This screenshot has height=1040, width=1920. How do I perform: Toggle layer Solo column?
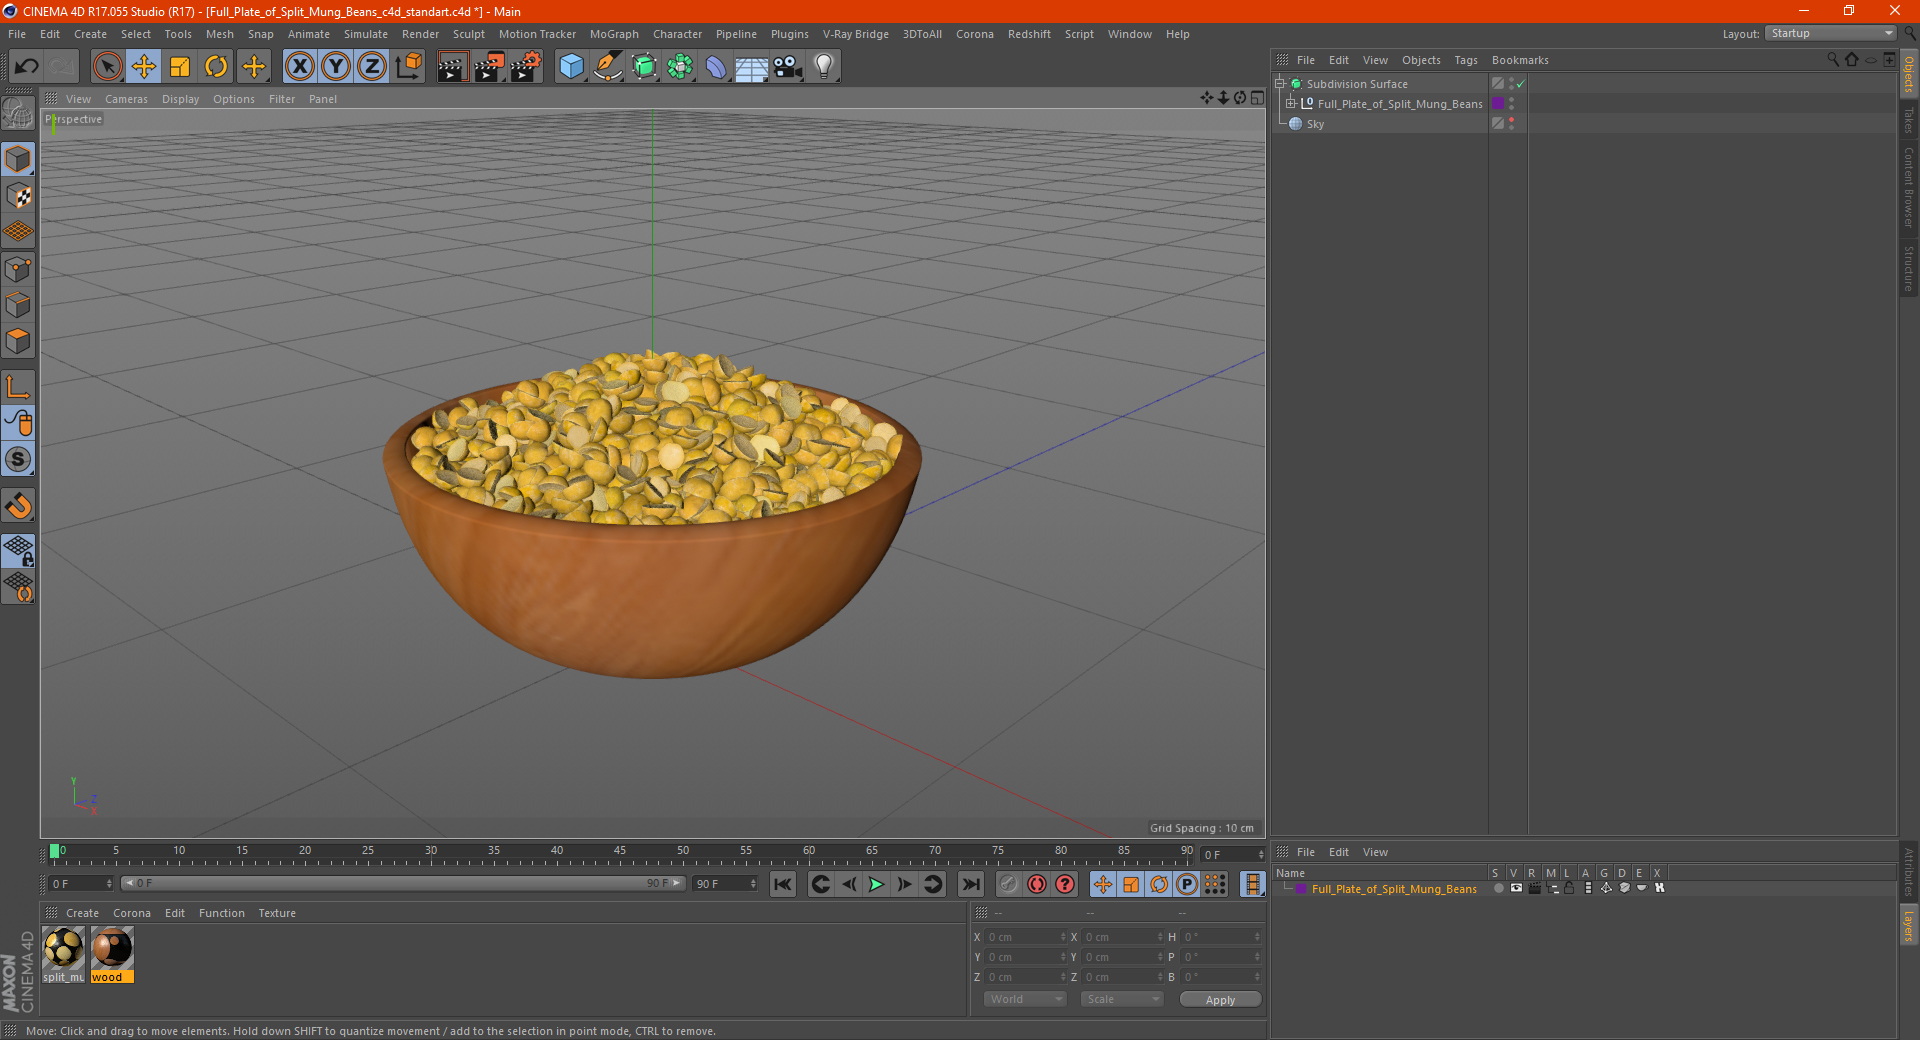(1498, 888)
